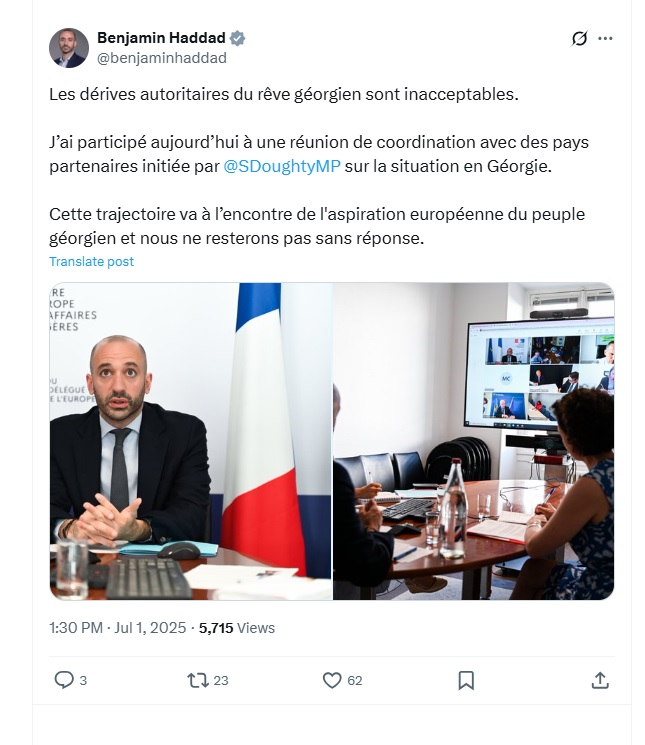Click the reply count 3
This screenshot has width=645, height=745.
click(83, 680)
